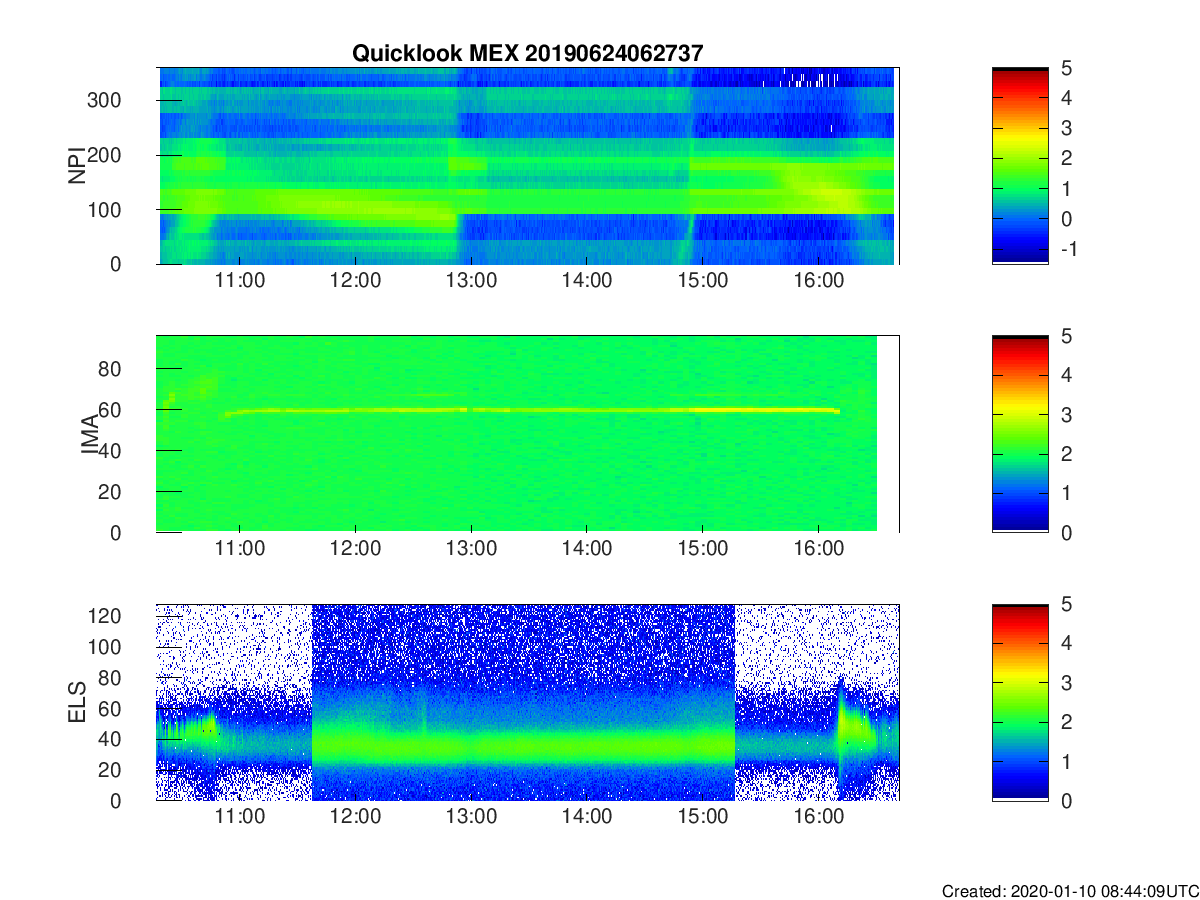The image size is (1200, 900).
Task: Click the "16:00" time label under ELS plot
Action: (x=818, y=818)
